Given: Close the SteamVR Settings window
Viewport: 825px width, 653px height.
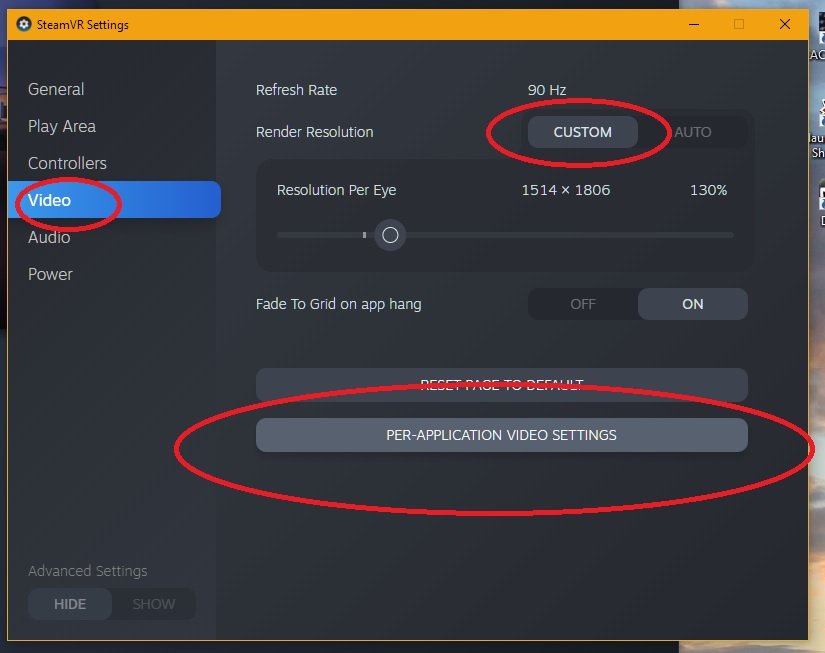Looking at the screenshot, I should coord(784,24).
